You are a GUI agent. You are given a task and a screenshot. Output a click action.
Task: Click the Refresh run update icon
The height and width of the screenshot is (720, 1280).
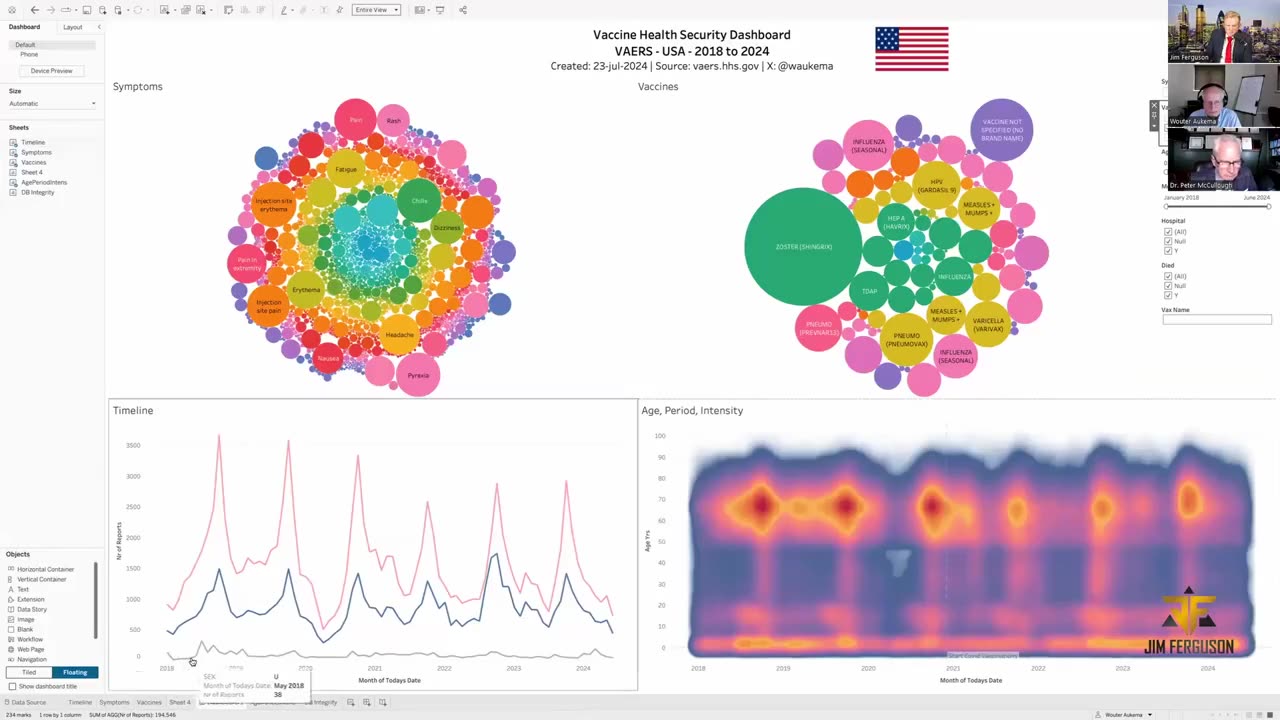point(137,10)
